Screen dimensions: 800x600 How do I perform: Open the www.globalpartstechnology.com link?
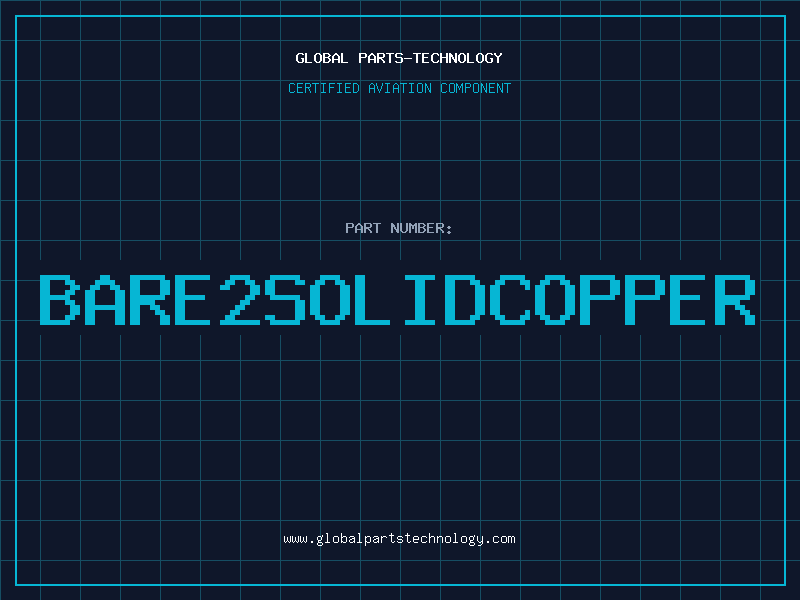(399, 539)
